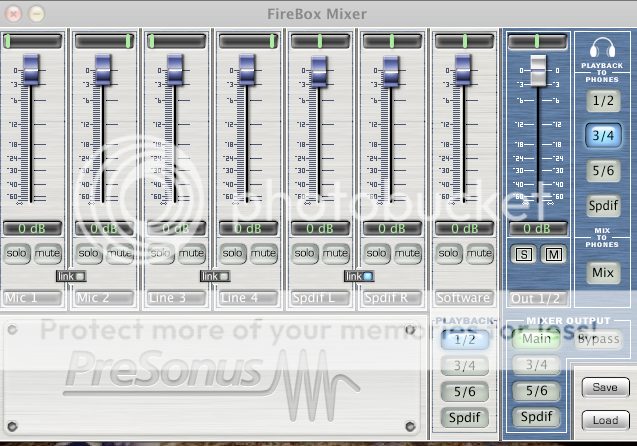Mute the Mic 2 channel
This screenshot has height=446, width=637.
(120, 253)
